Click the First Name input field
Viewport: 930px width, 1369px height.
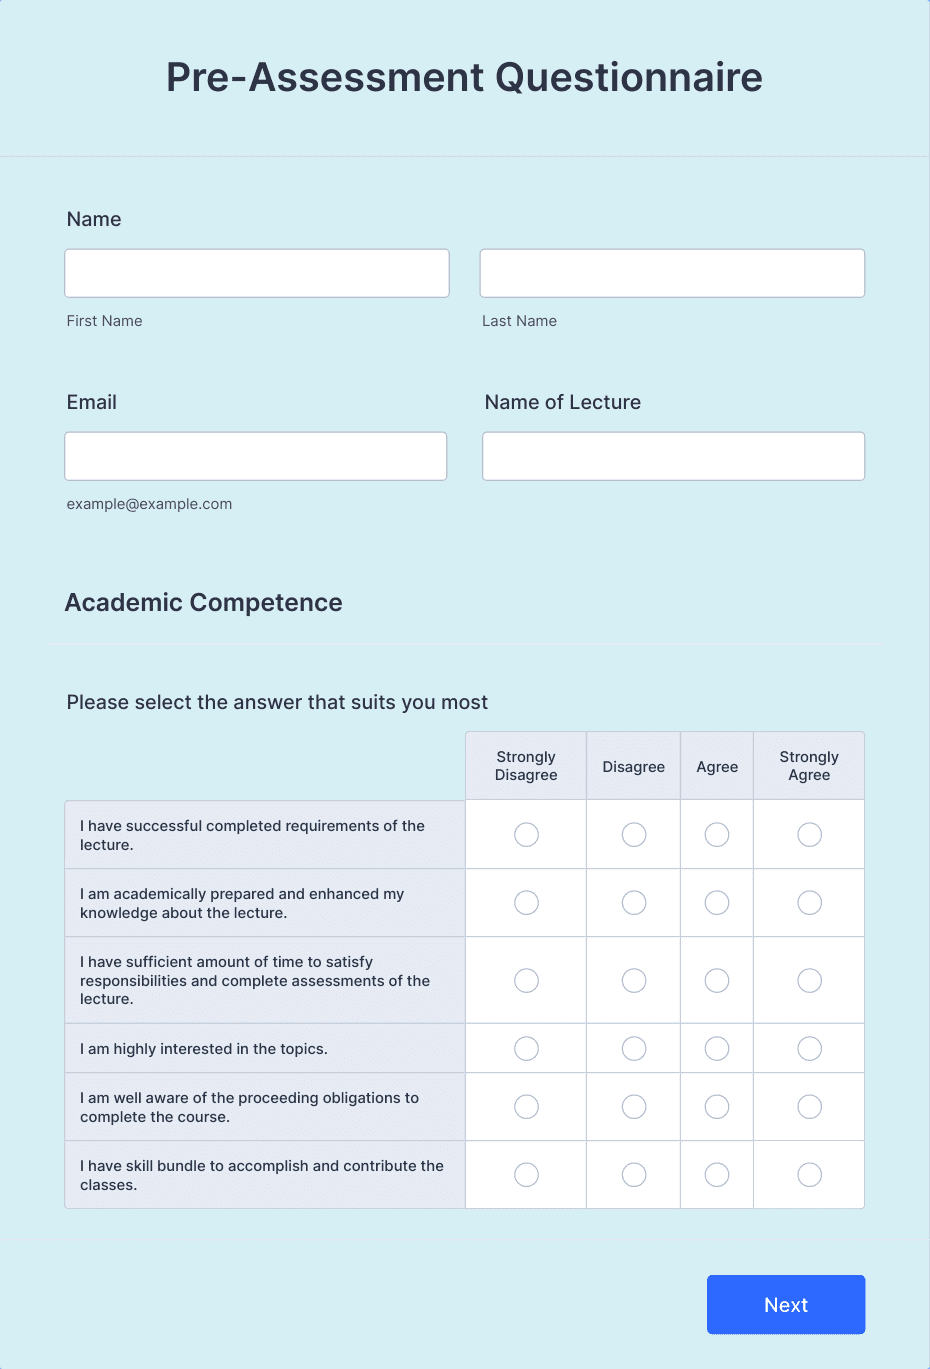[256, 272]
